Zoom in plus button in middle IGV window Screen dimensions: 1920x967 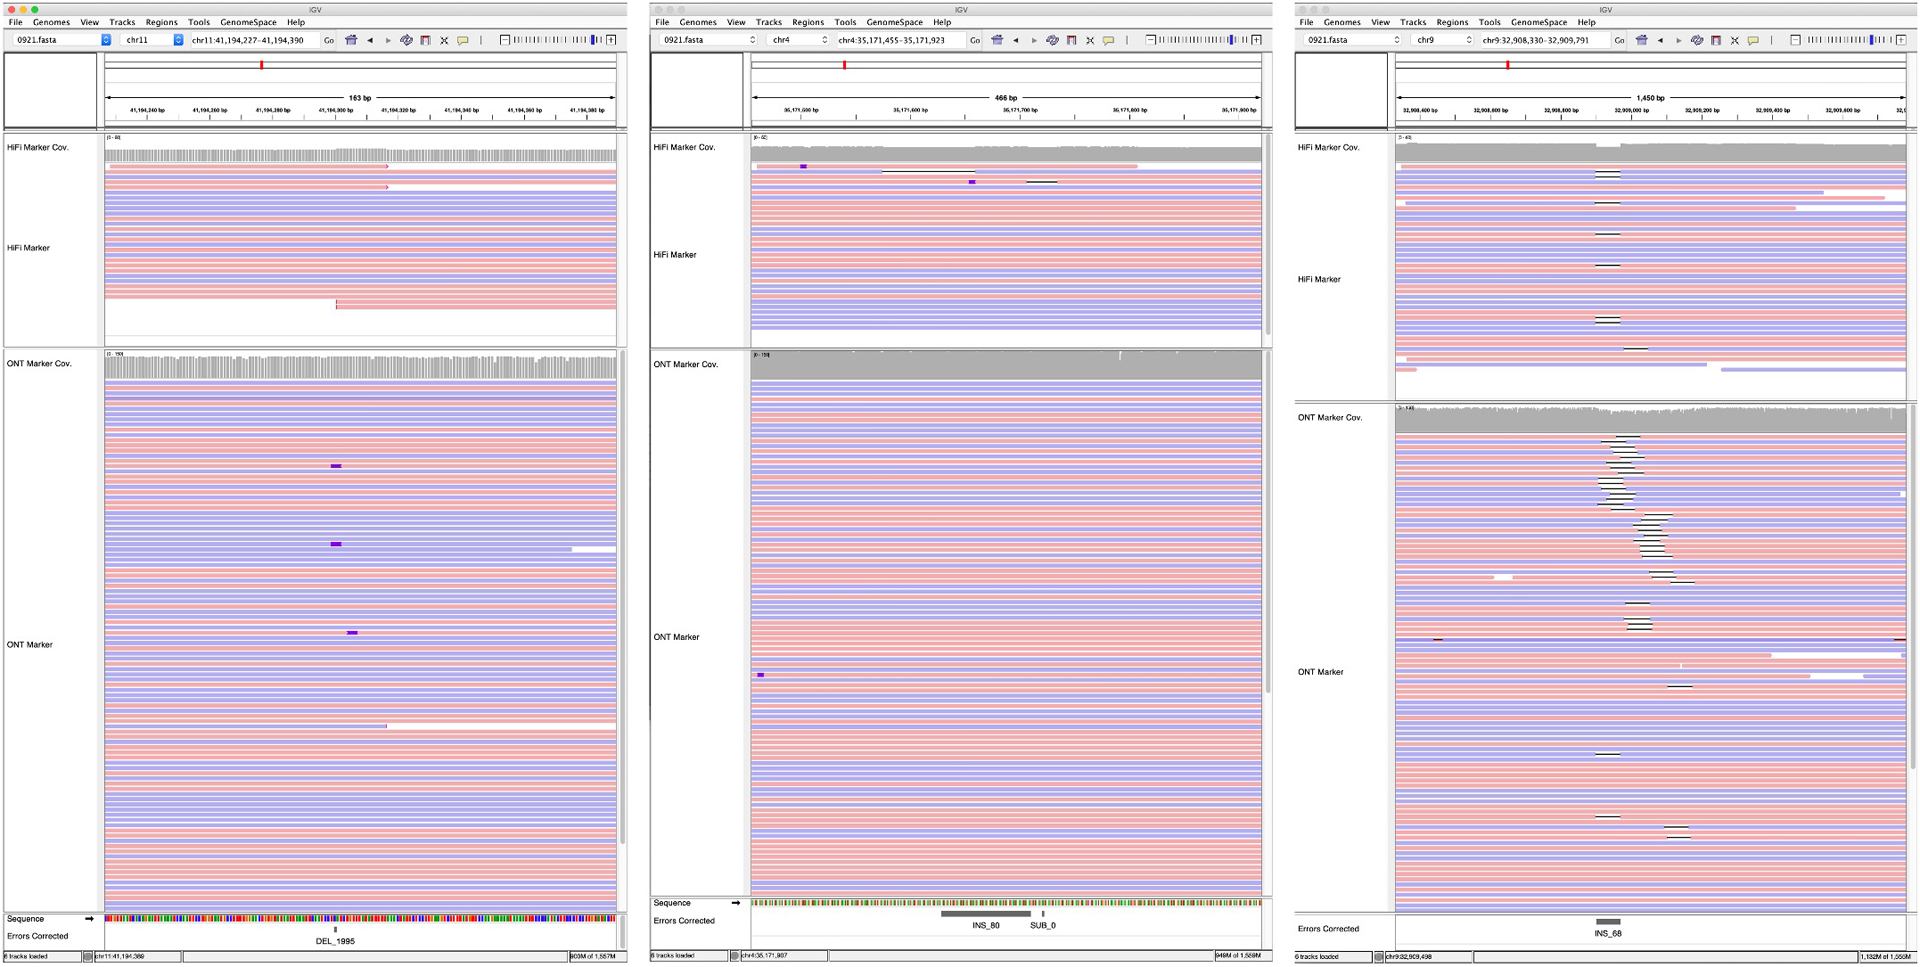click(1257, 40)
